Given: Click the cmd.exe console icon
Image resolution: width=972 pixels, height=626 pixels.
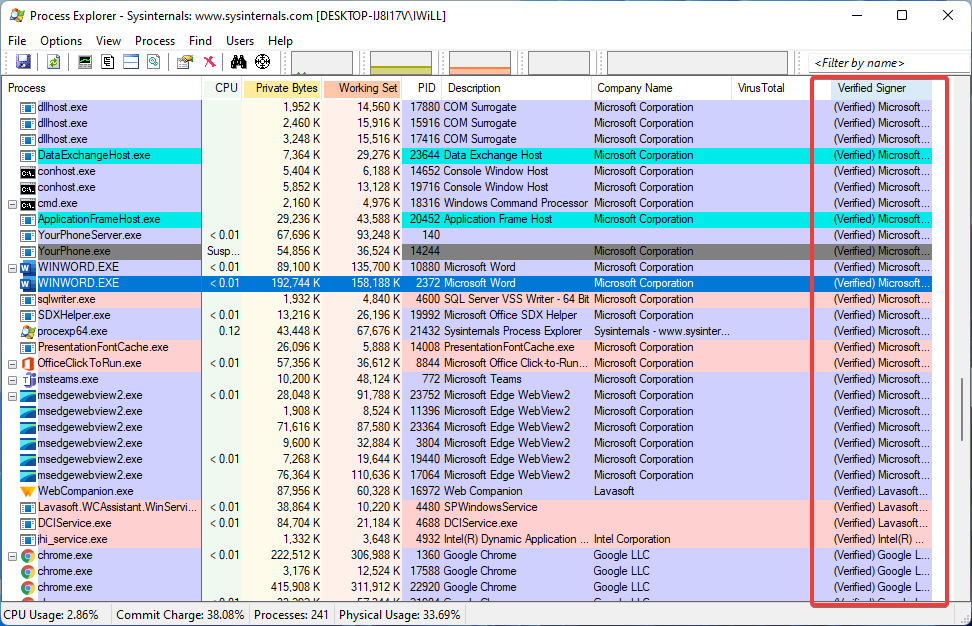Looking at the screenshot, I should point(27,203).
